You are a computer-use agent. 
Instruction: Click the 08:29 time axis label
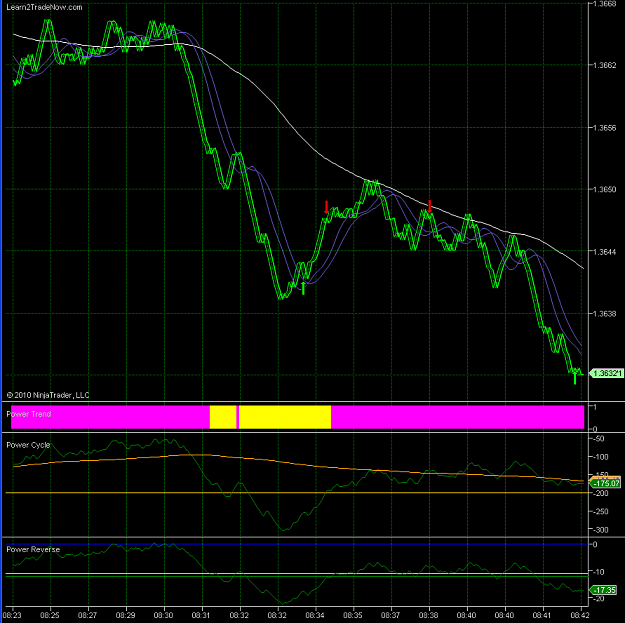126,615
